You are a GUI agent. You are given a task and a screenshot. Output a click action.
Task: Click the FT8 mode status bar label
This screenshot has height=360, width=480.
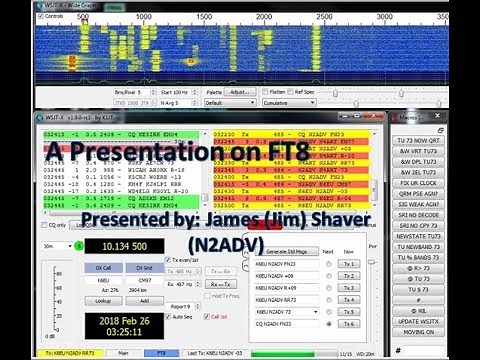point(161,353)
